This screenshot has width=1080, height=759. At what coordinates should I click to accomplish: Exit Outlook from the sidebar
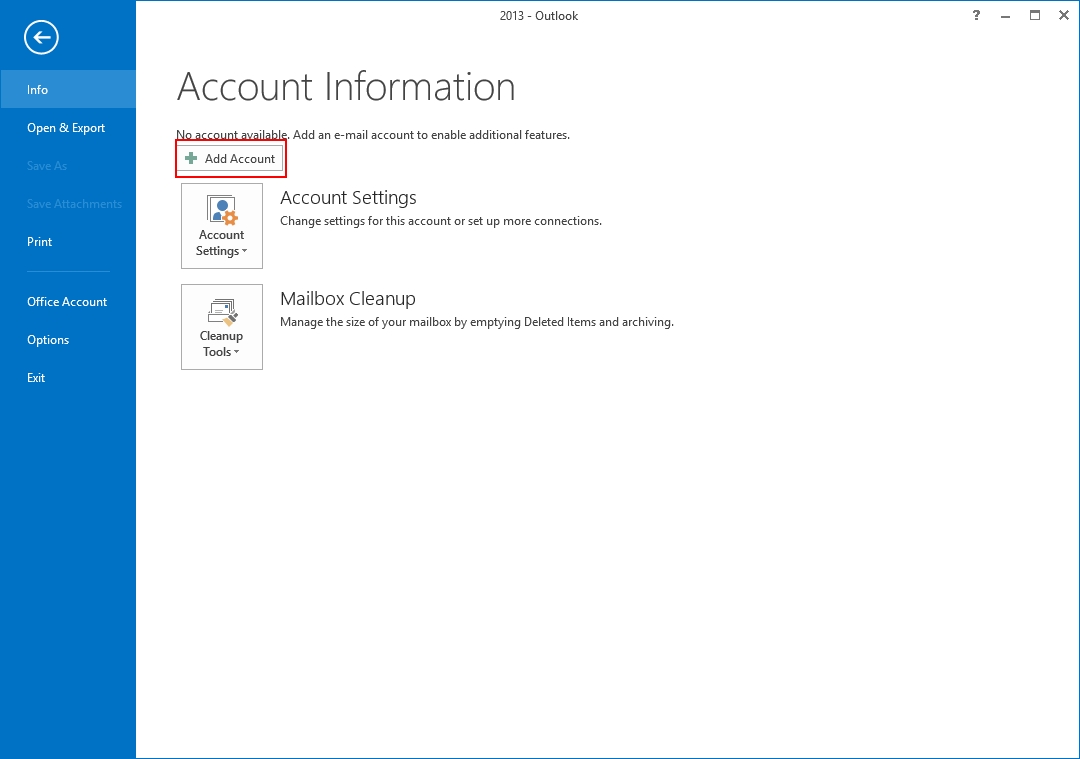[x=35, y=377]
